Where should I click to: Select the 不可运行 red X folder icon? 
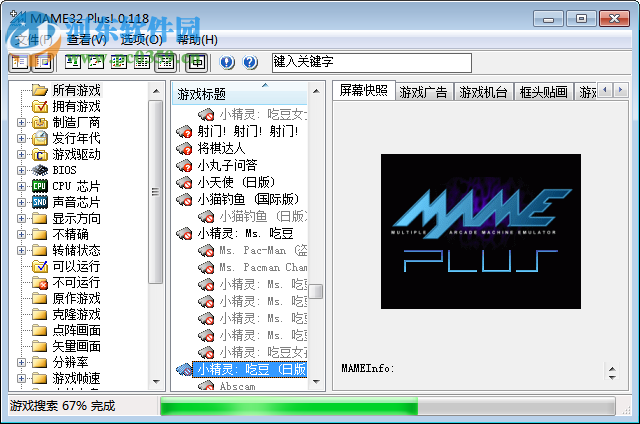coord(40,282)
